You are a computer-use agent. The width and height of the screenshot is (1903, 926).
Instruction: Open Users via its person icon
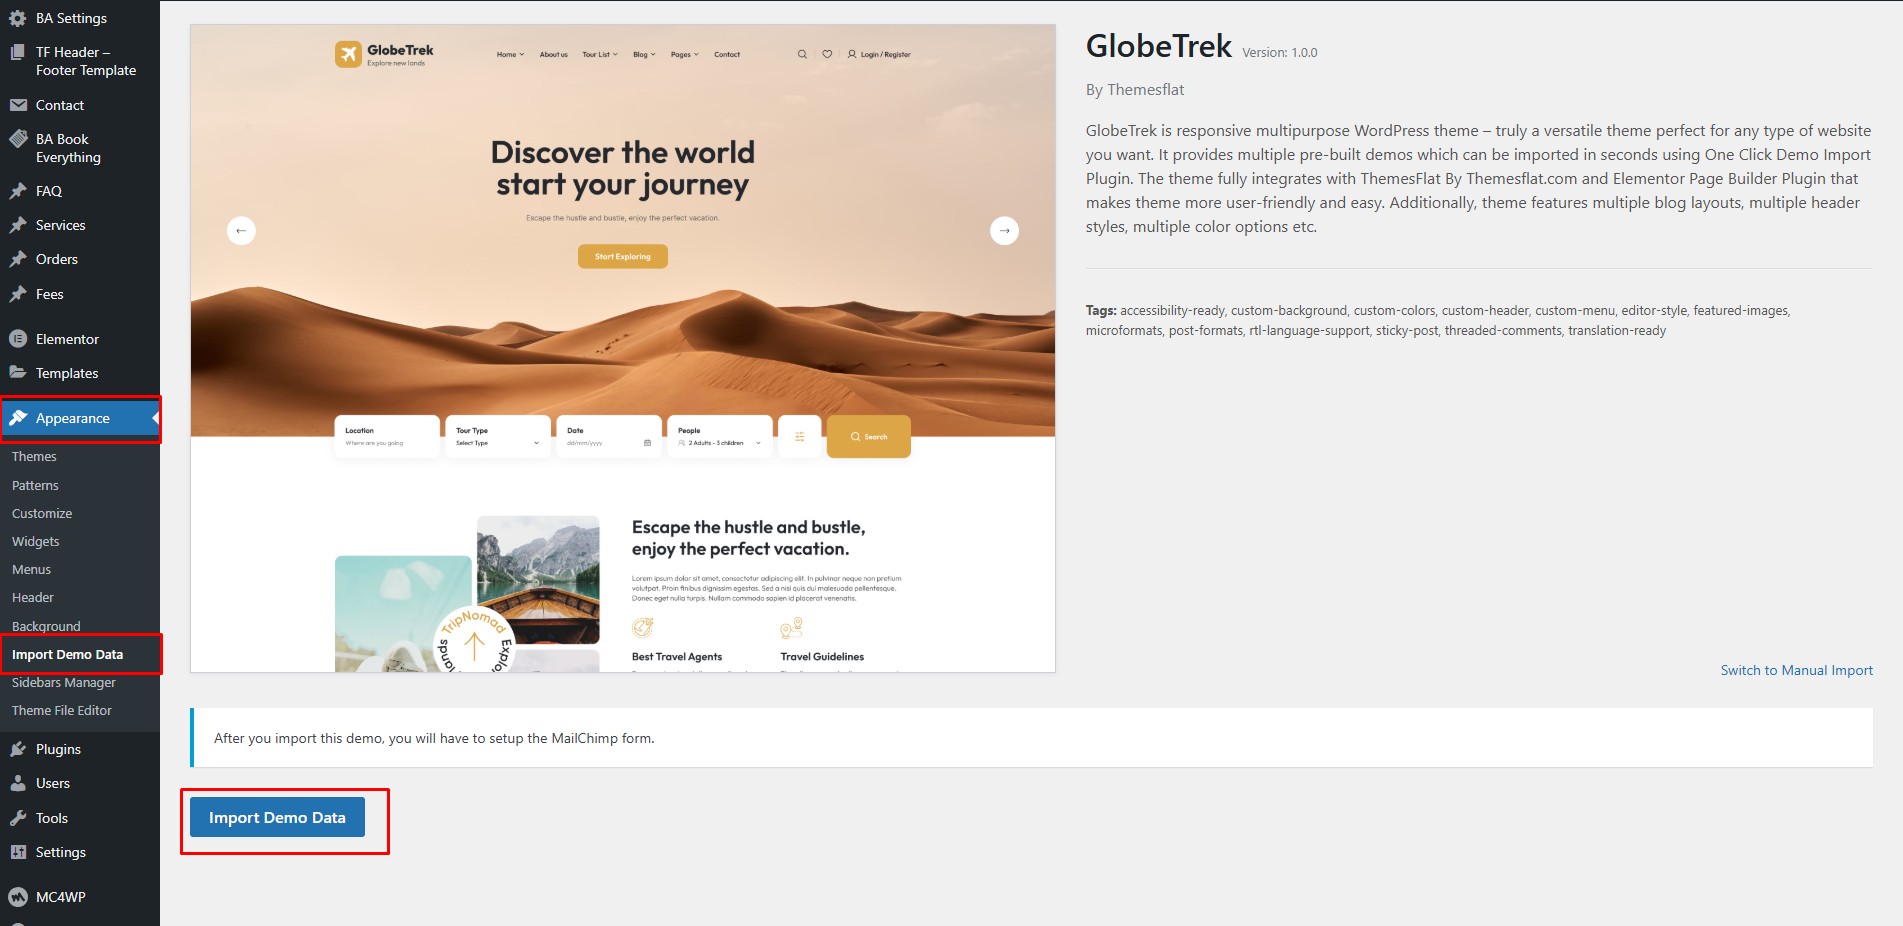tap(18, 783)
